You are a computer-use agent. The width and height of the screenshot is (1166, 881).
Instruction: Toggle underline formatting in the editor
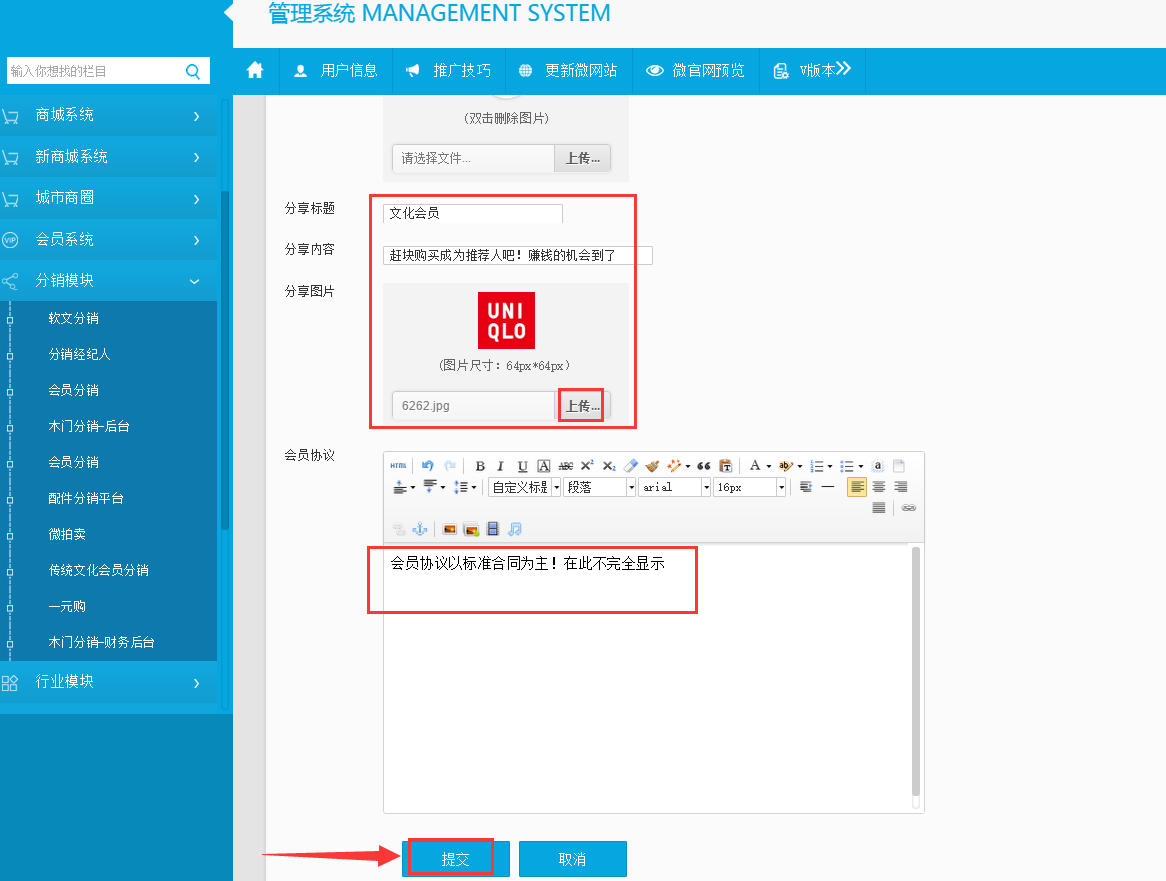(x=522, y=466)
